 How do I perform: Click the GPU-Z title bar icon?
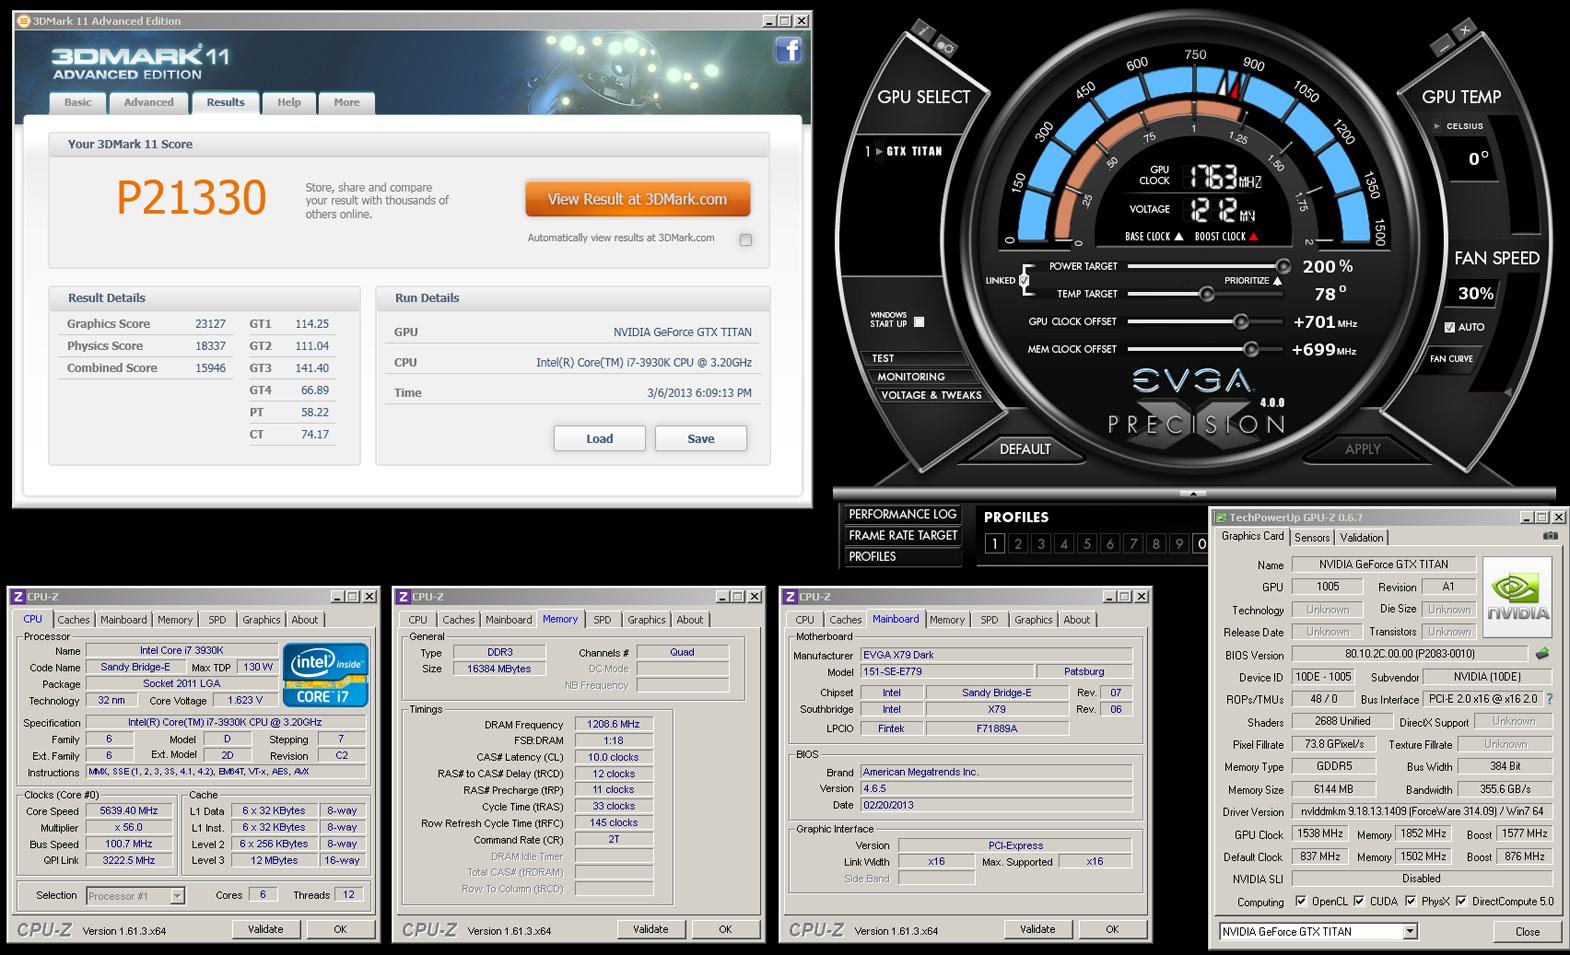(1220, 517)
